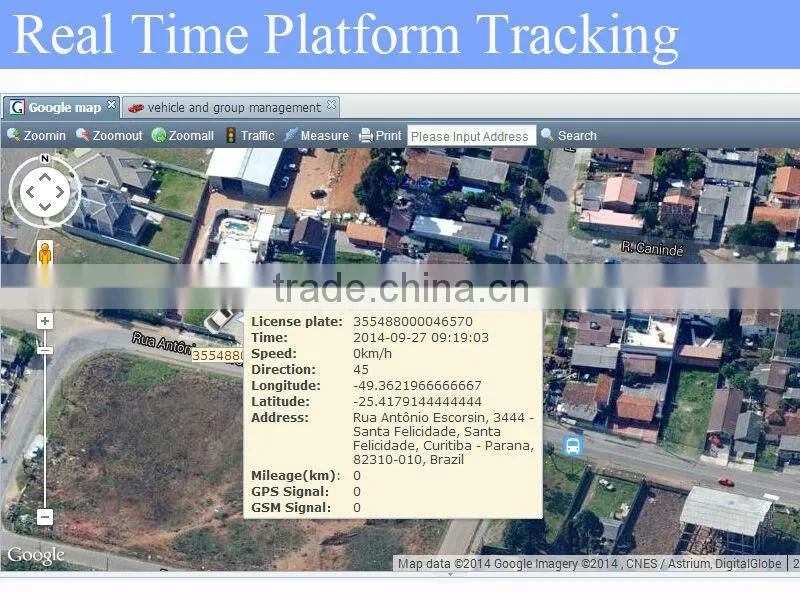
Task: Click the ruler icon beside Measure
Action: [x=291, y=135]
